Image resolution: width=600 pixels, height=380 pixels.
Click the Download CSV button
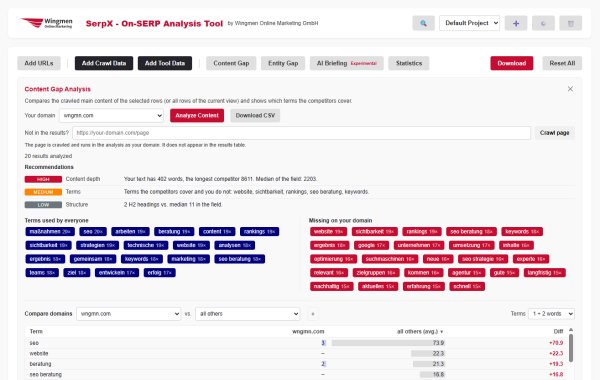(255, 116)
